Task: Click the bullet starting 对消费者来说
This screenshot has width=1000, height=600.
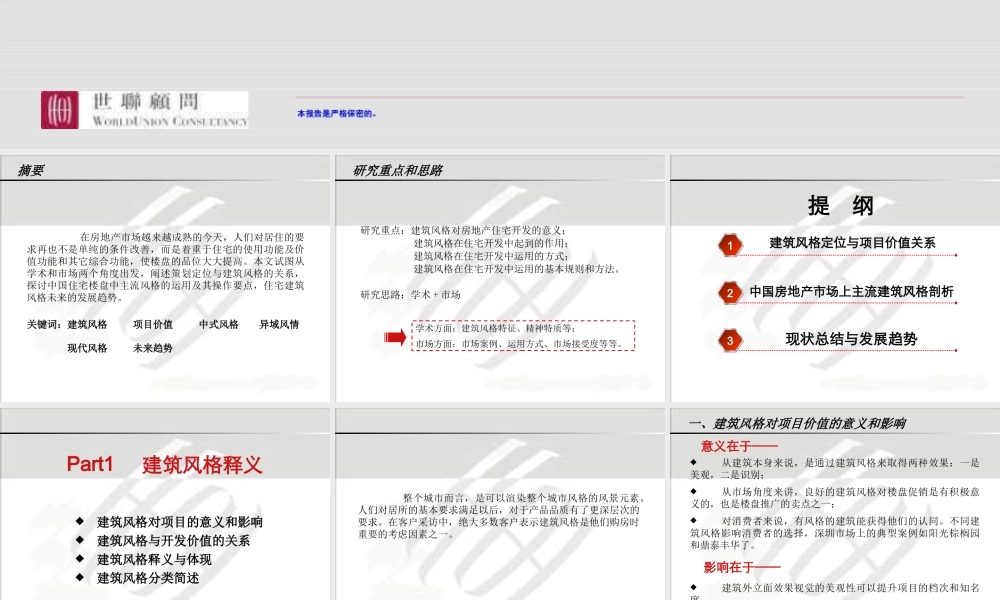Action: (x=835, y=533)
